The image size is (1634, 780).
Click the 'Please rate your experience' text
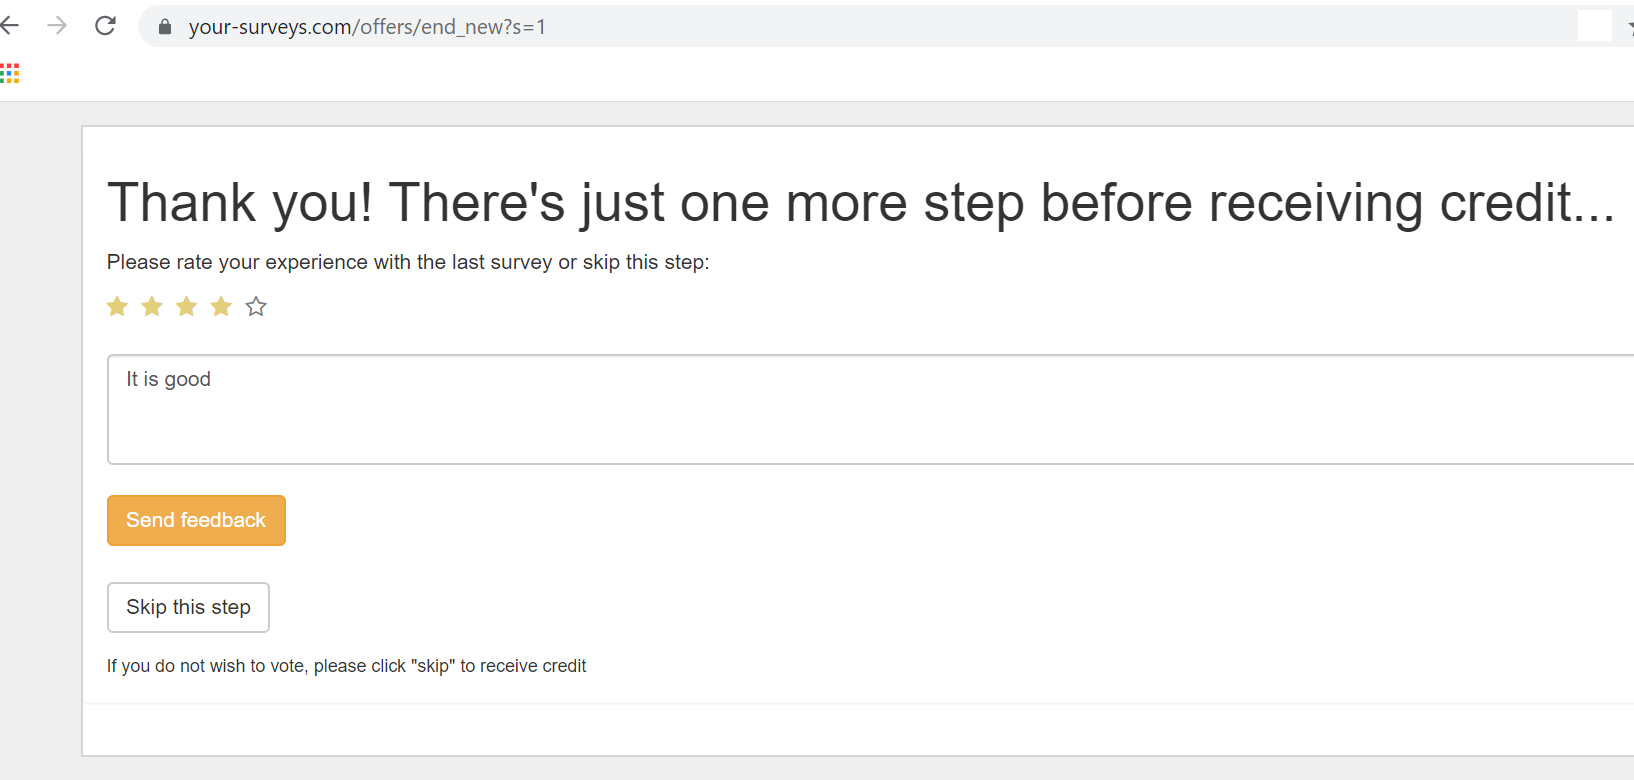point(408,262)
